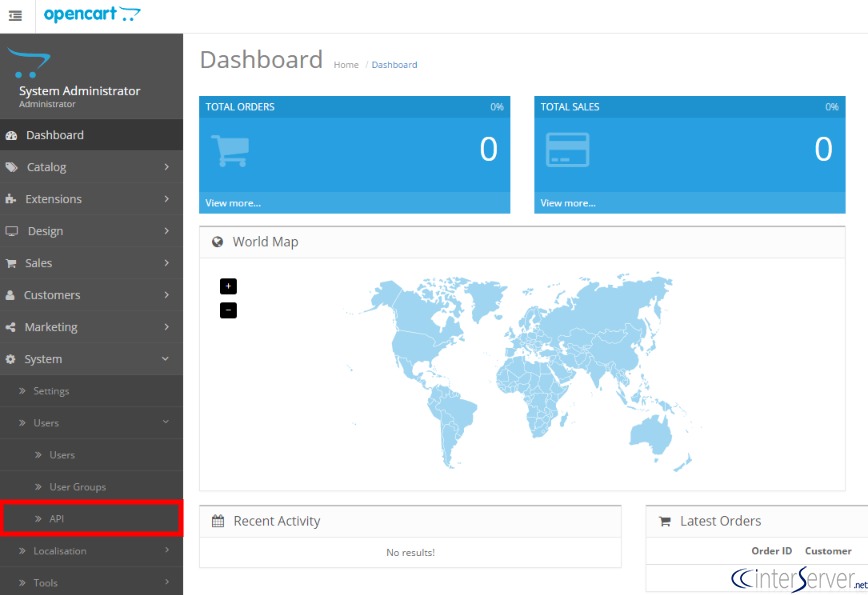Click the calendar icon beside Recent Activity
This screenshot has height=595, width=868.
218,521
